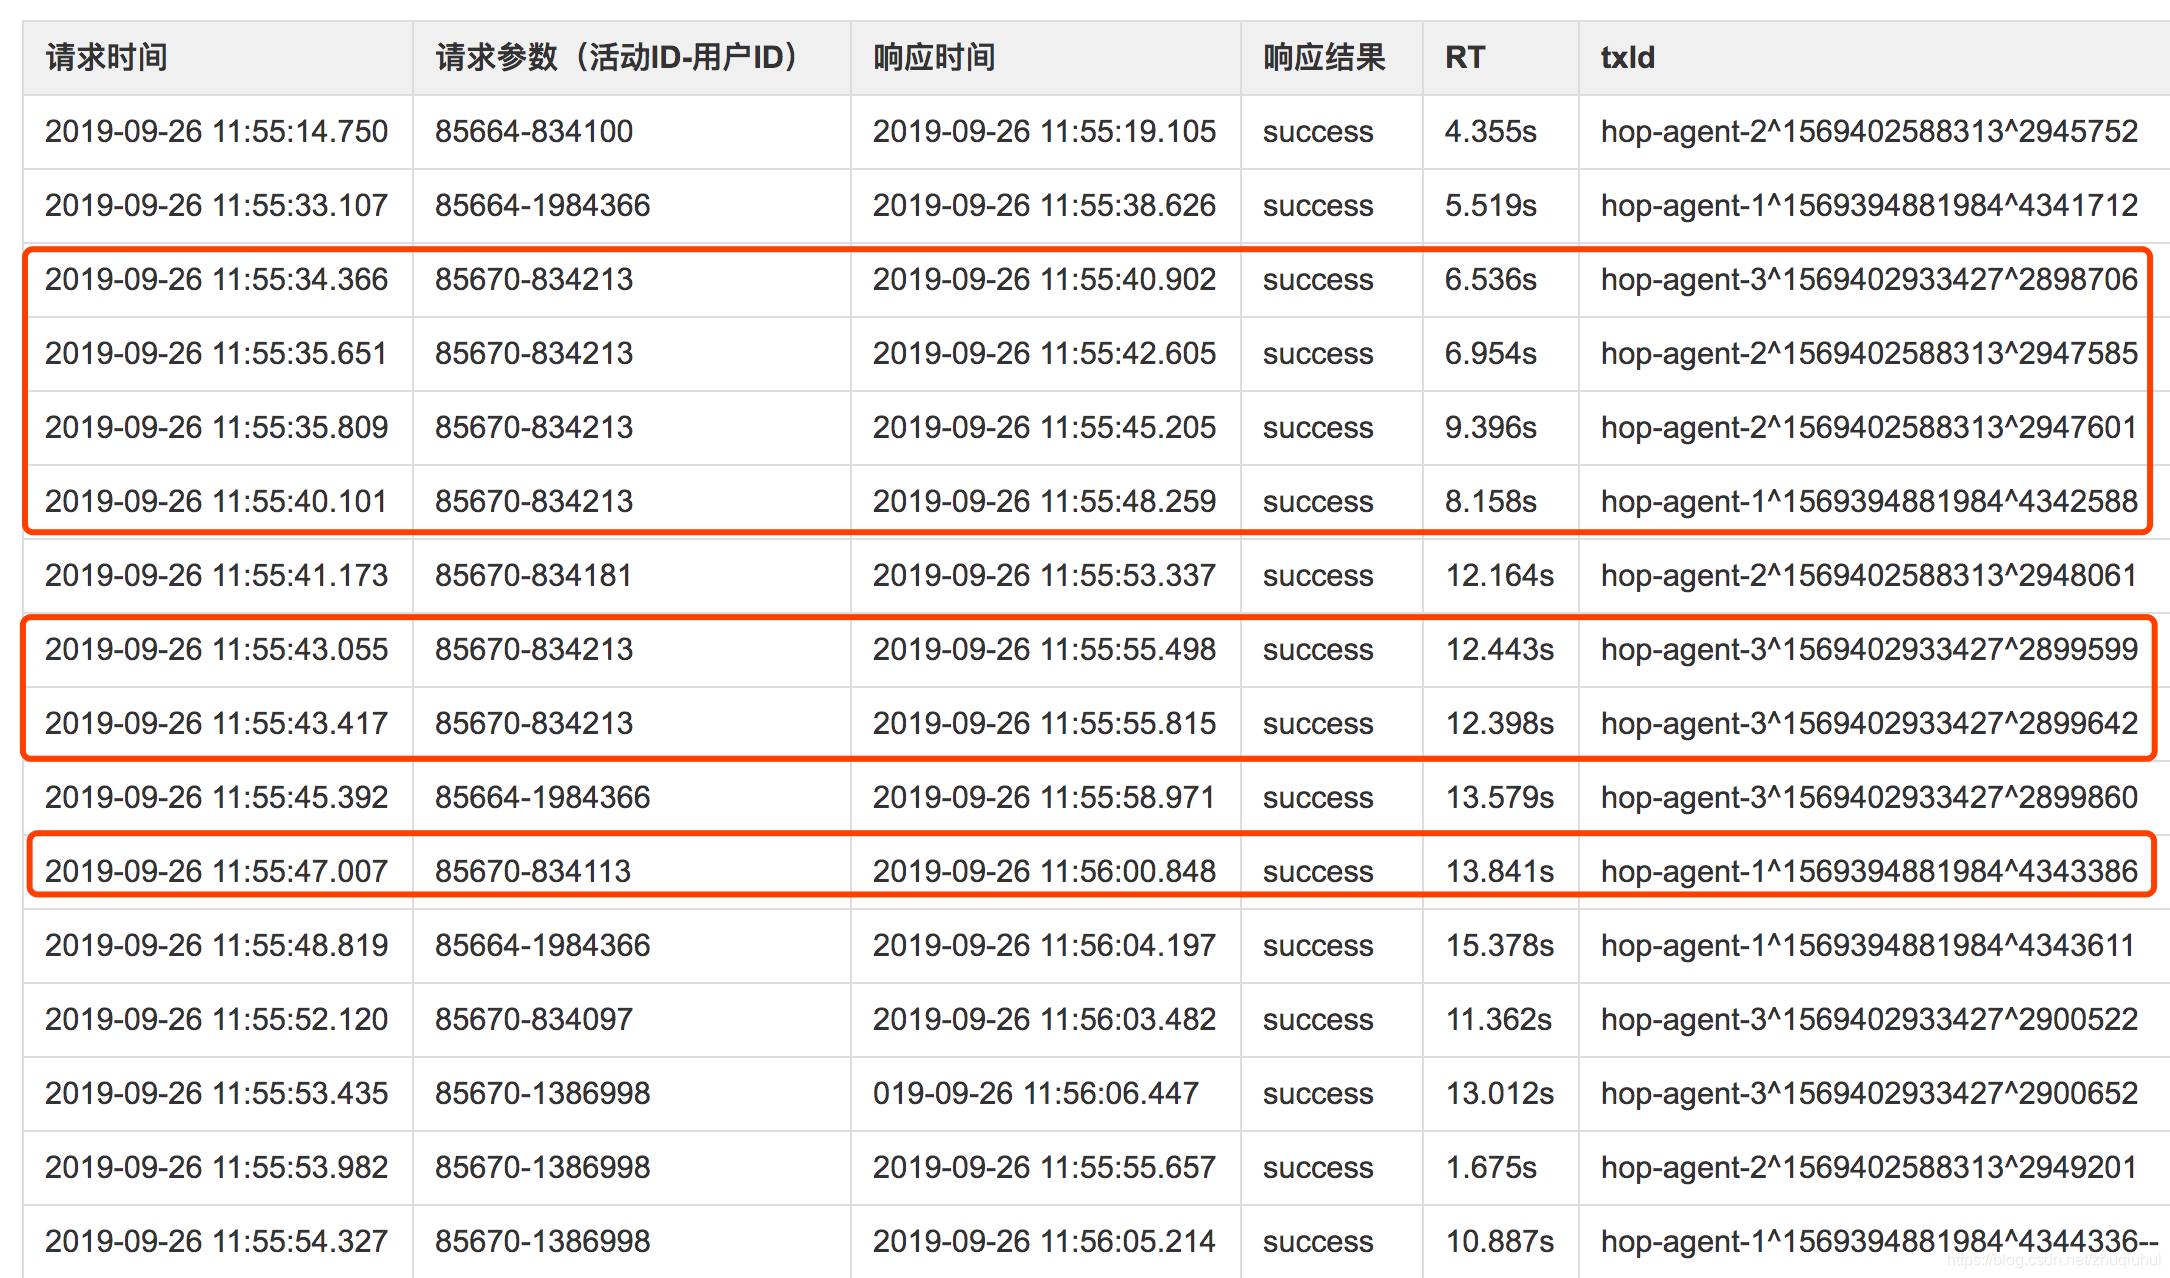Viewport: 2170px width, 1278px height.
Task: Click the RT column header
Action: pyautogui.click(x=1465, y=58)
